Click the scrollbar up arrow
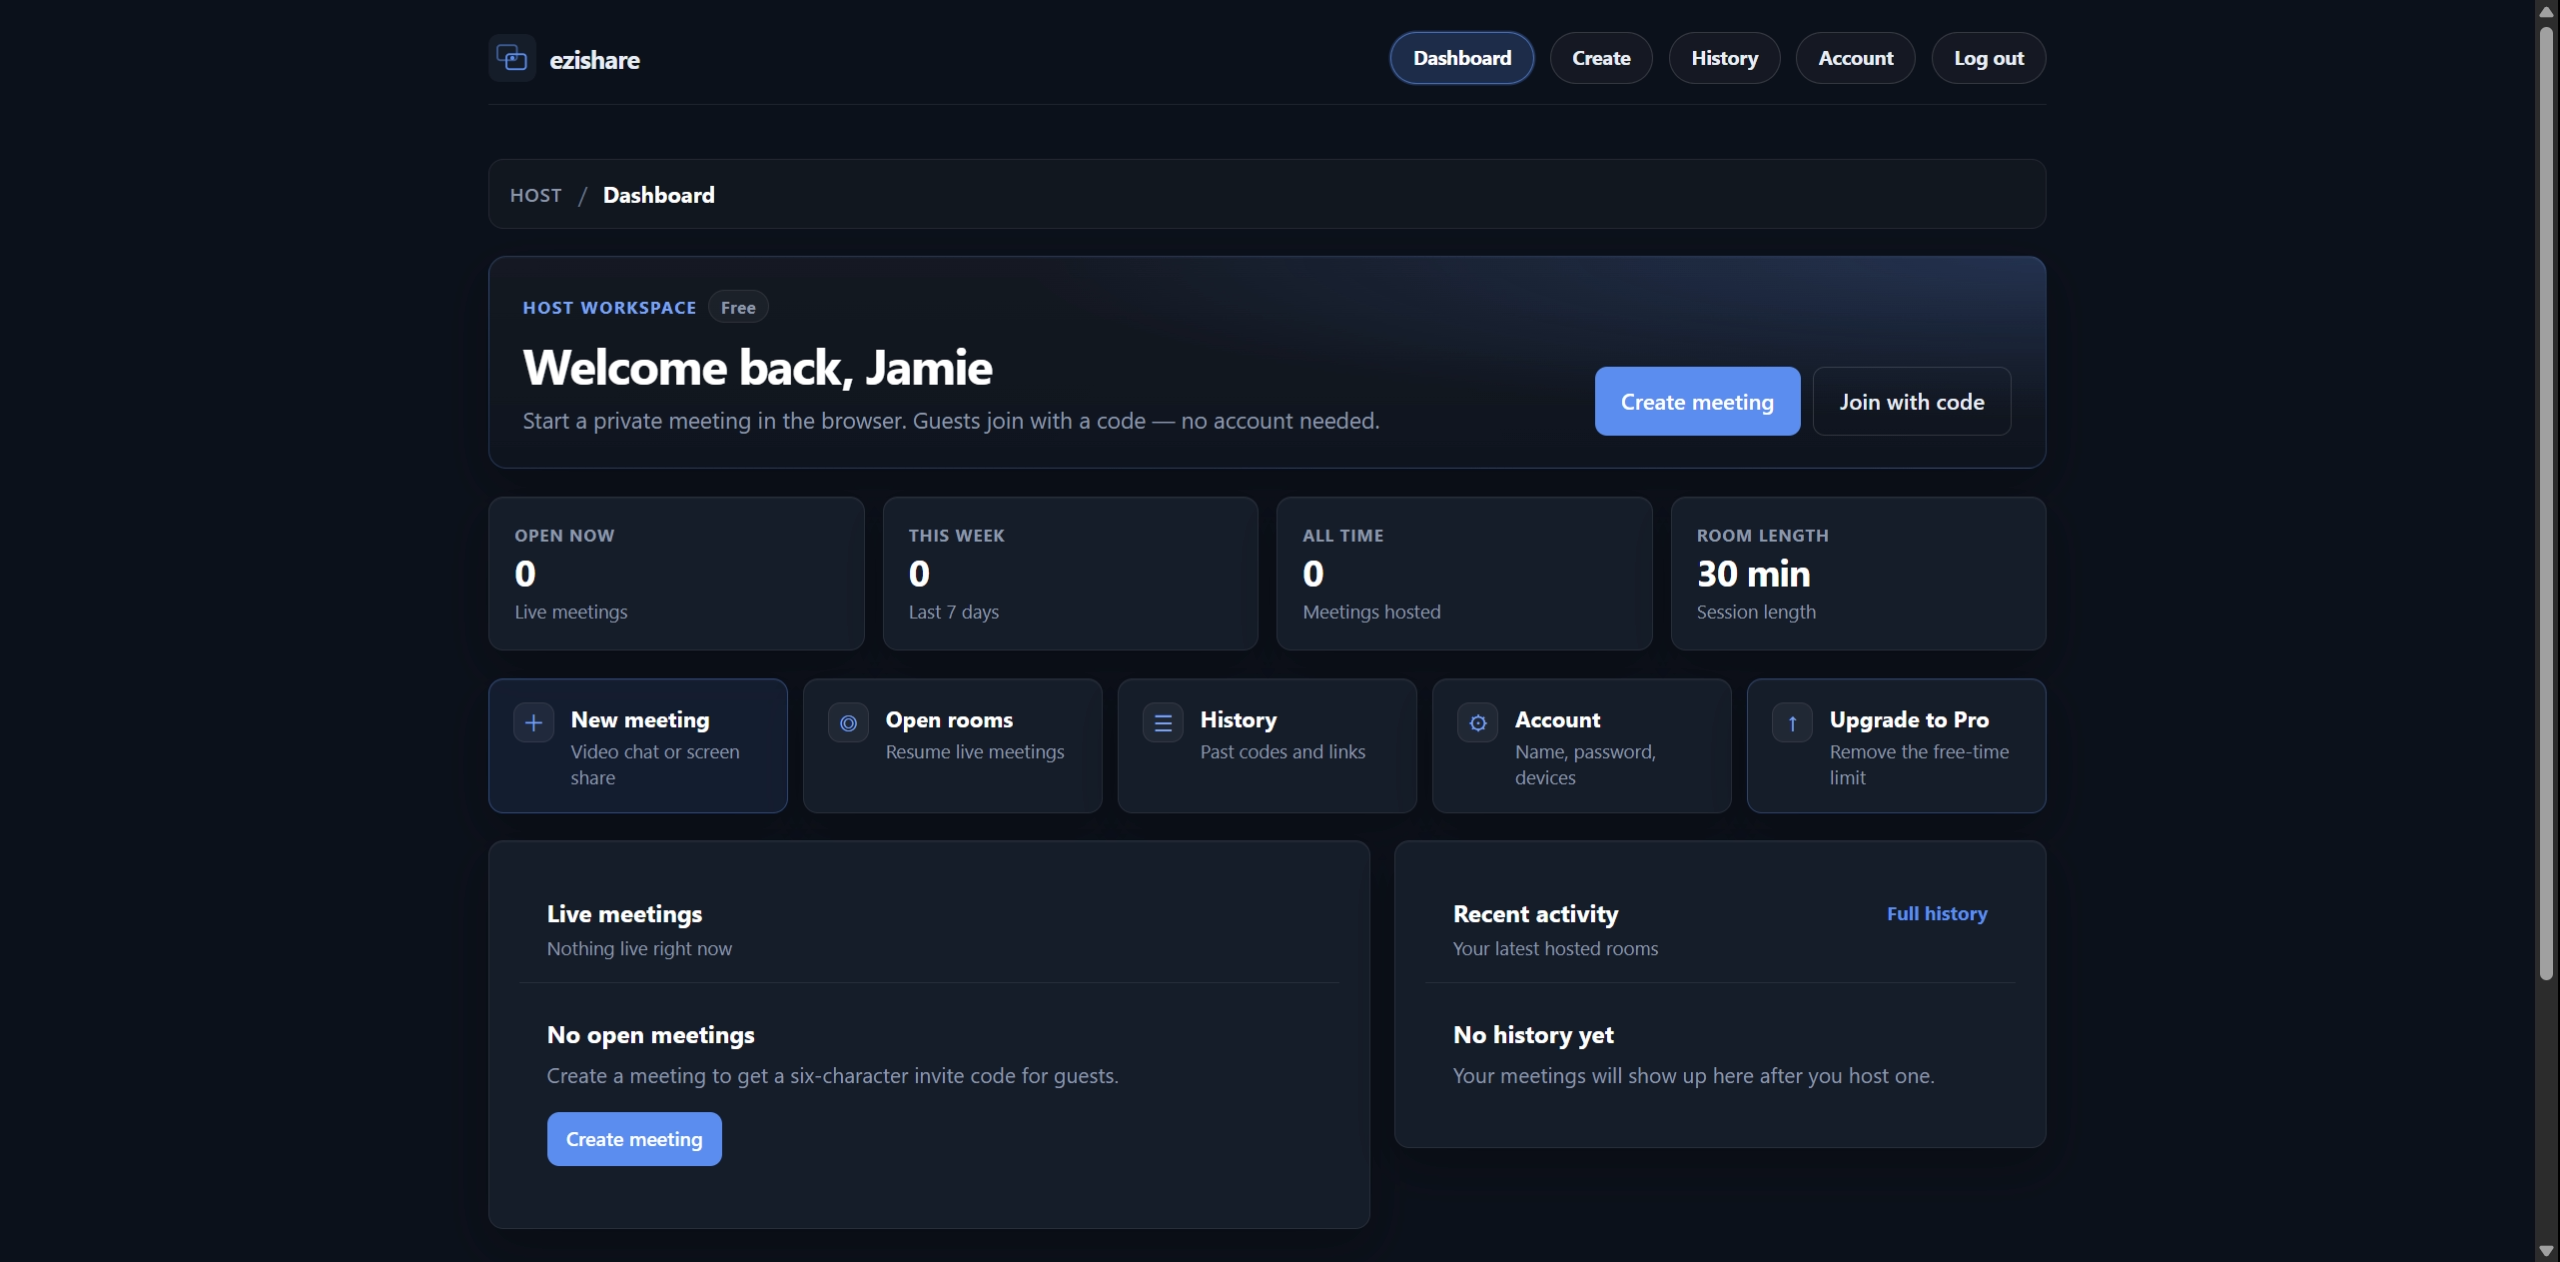This screenshot has width=2560, height=1262. (2546, 11)
